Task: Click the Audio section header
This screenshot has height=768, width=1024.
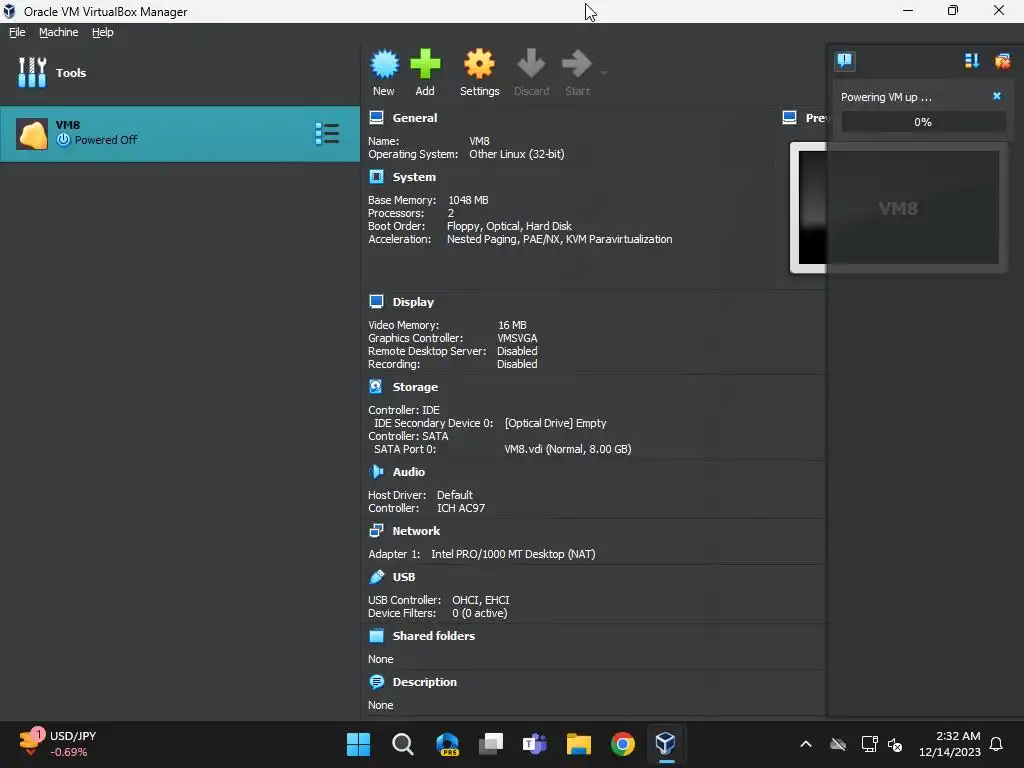Action: (409, 472)
